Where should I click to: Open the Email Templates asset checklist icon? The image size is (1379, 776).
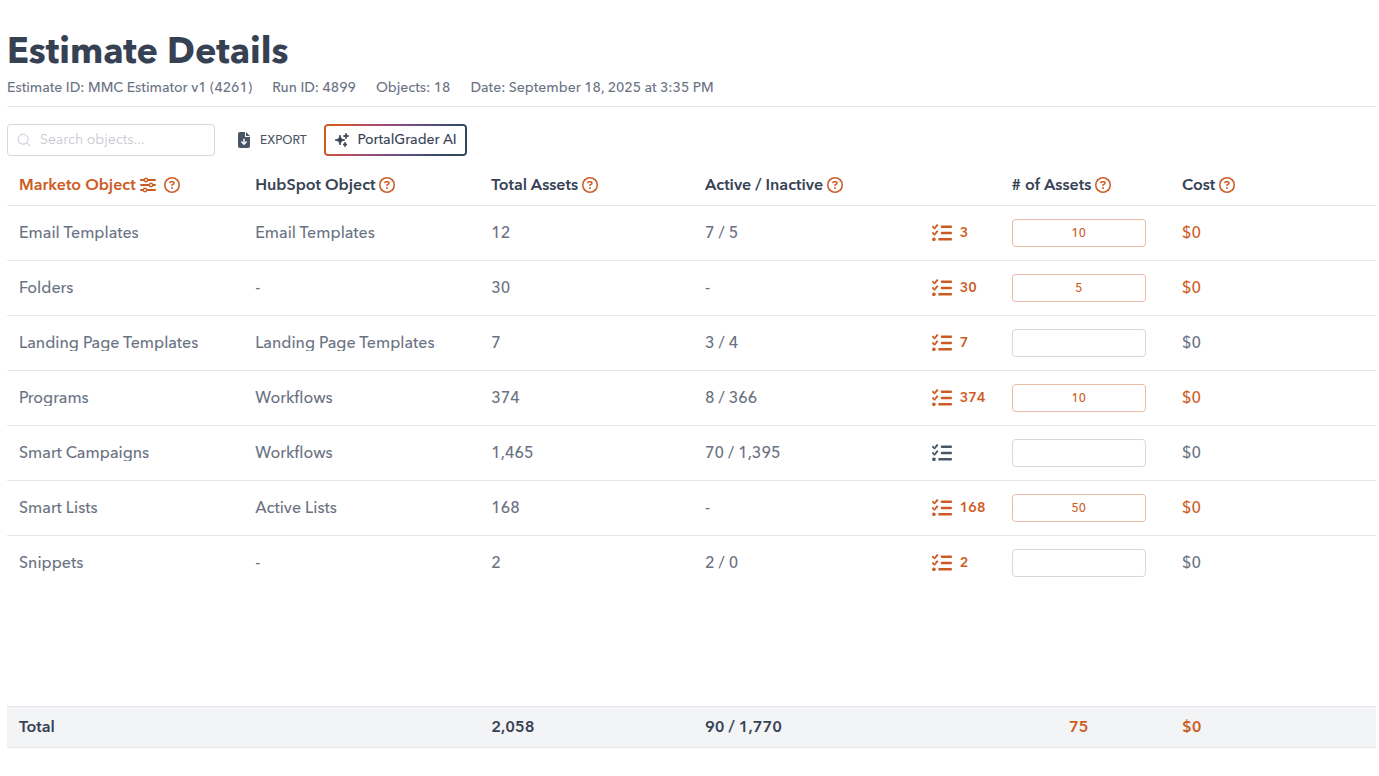click(941, 233)
